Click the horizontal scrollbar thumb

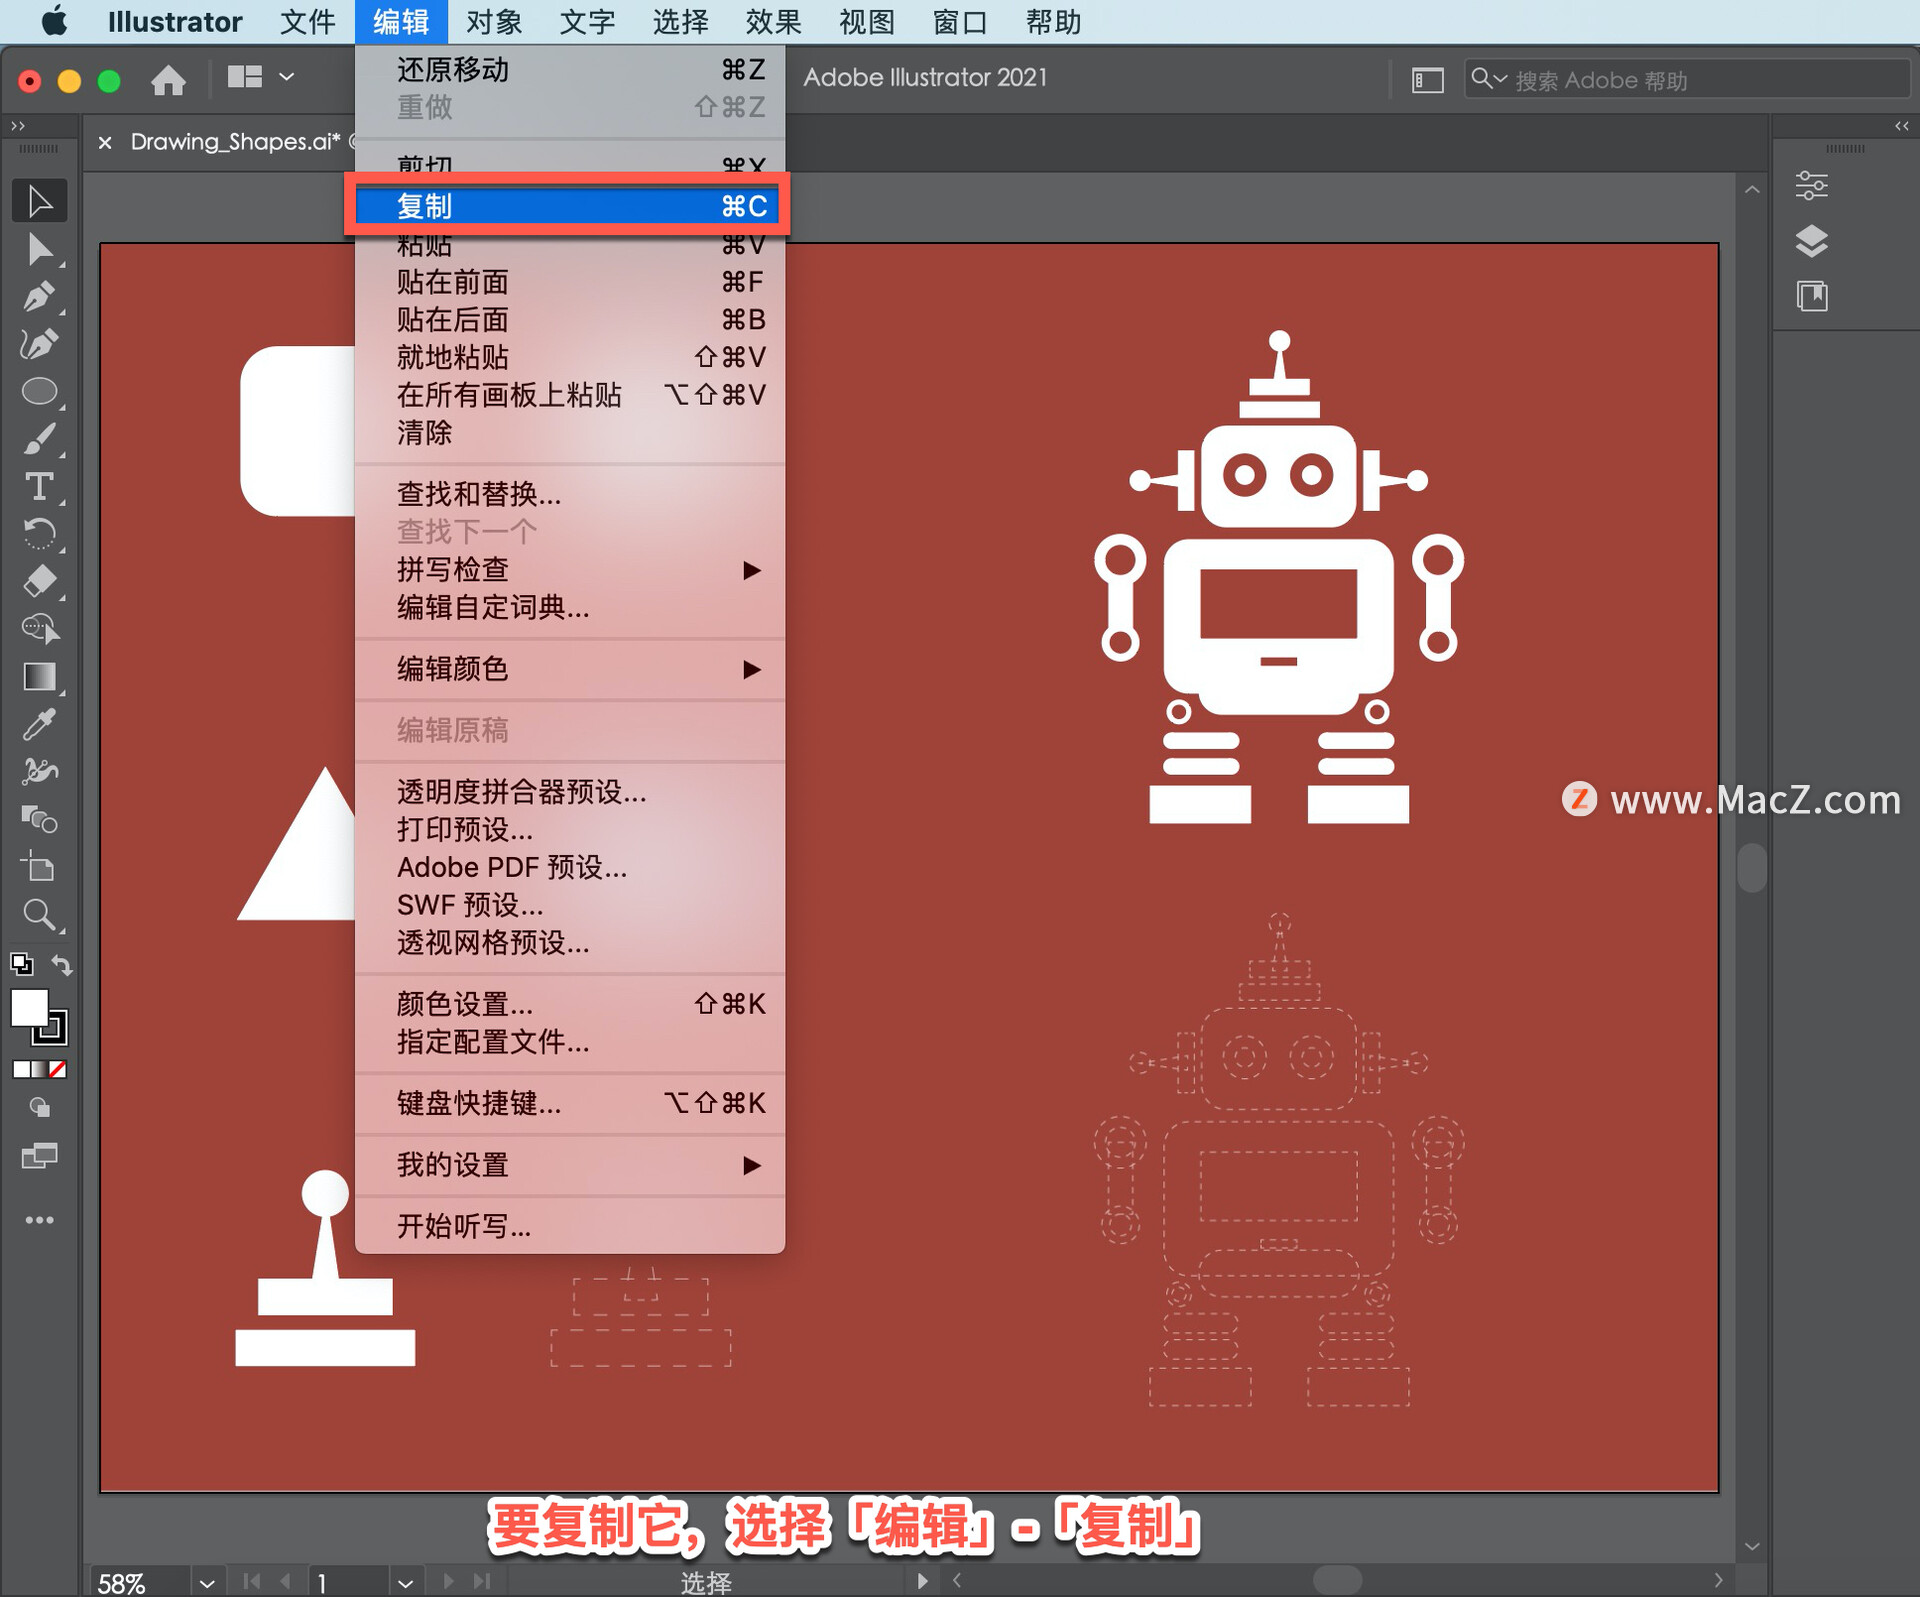click(x=1337, y=1581)
